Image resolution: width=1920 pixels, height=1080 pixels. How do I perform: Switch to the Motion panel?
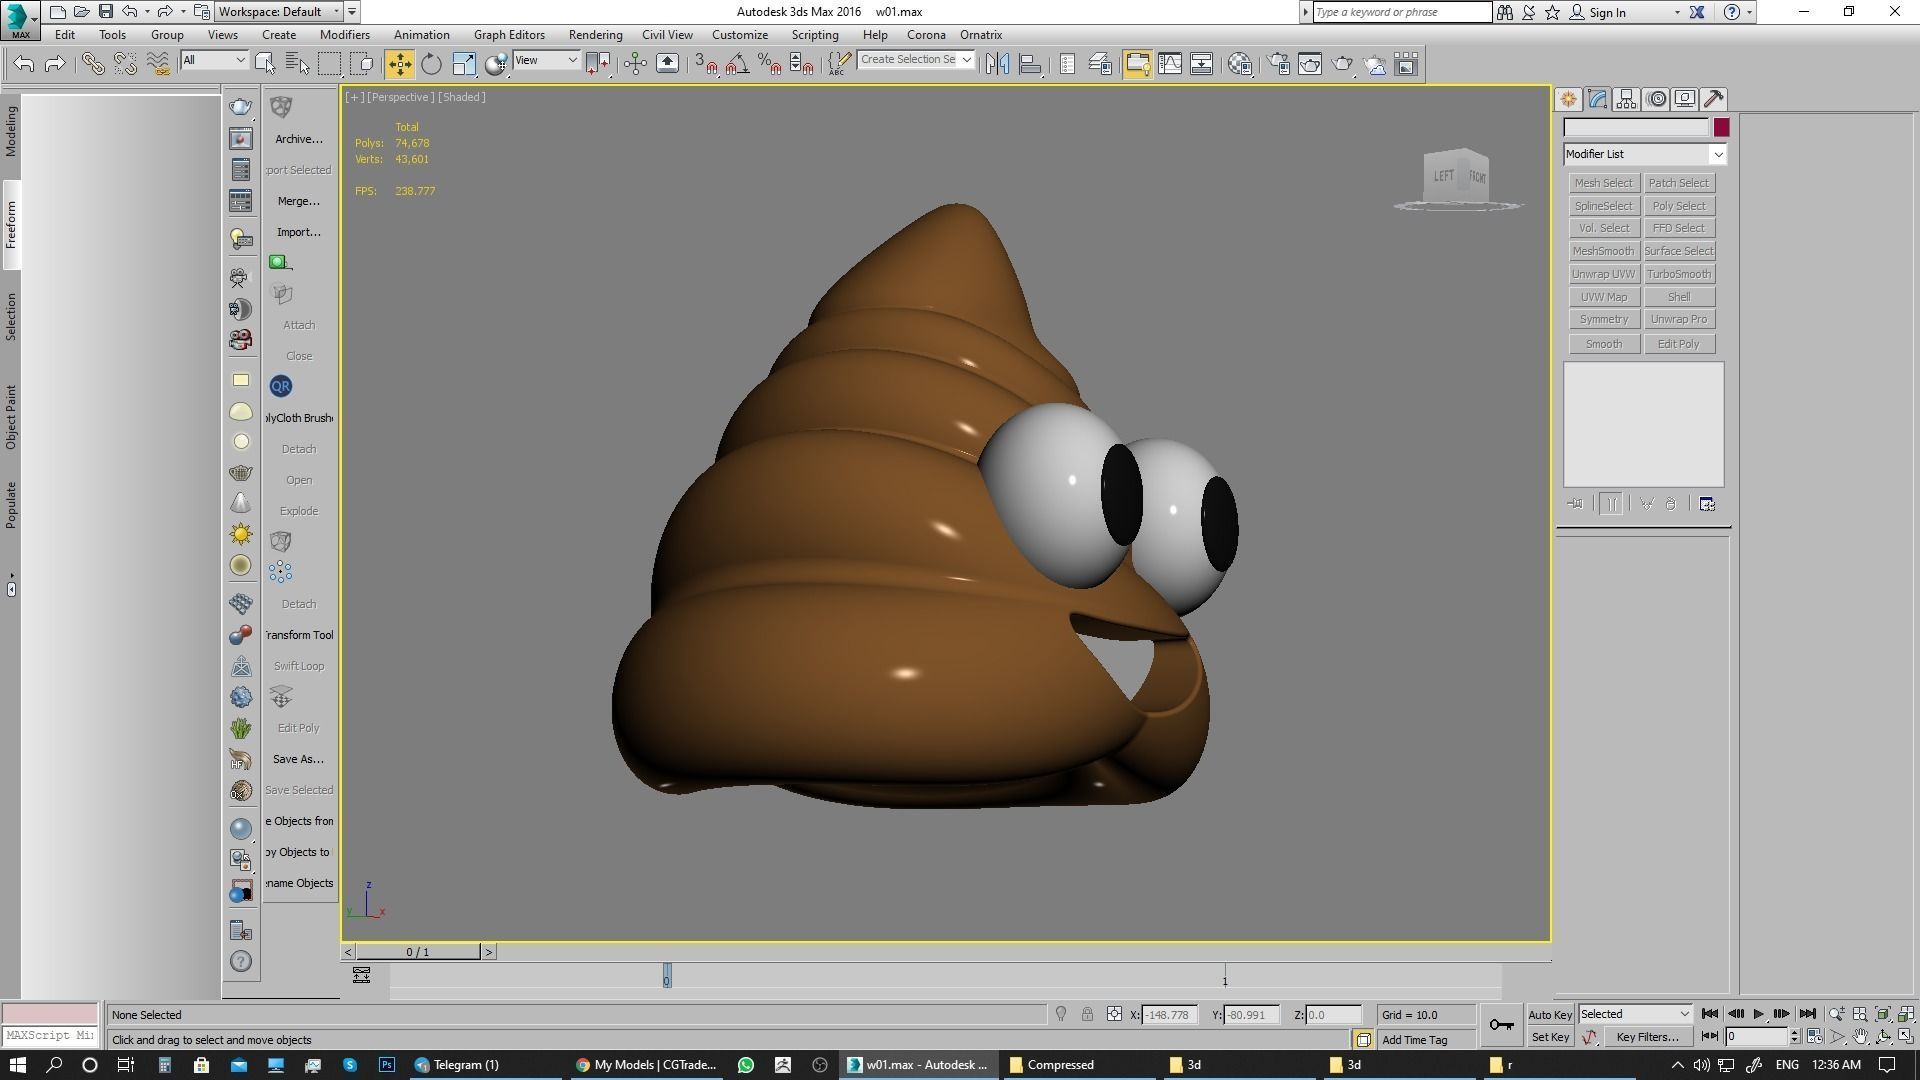[1656, 99]
